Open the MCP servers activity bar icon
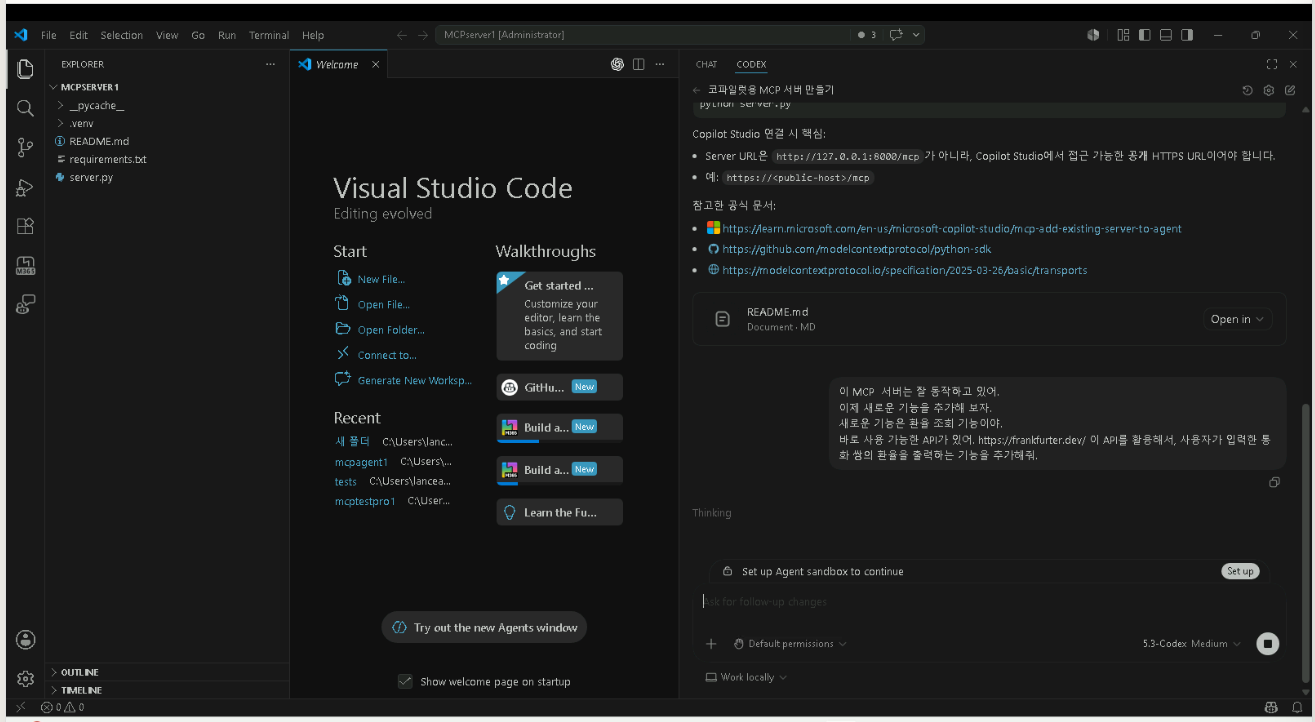Screen dimensions: 1315x722 (26, 265)
